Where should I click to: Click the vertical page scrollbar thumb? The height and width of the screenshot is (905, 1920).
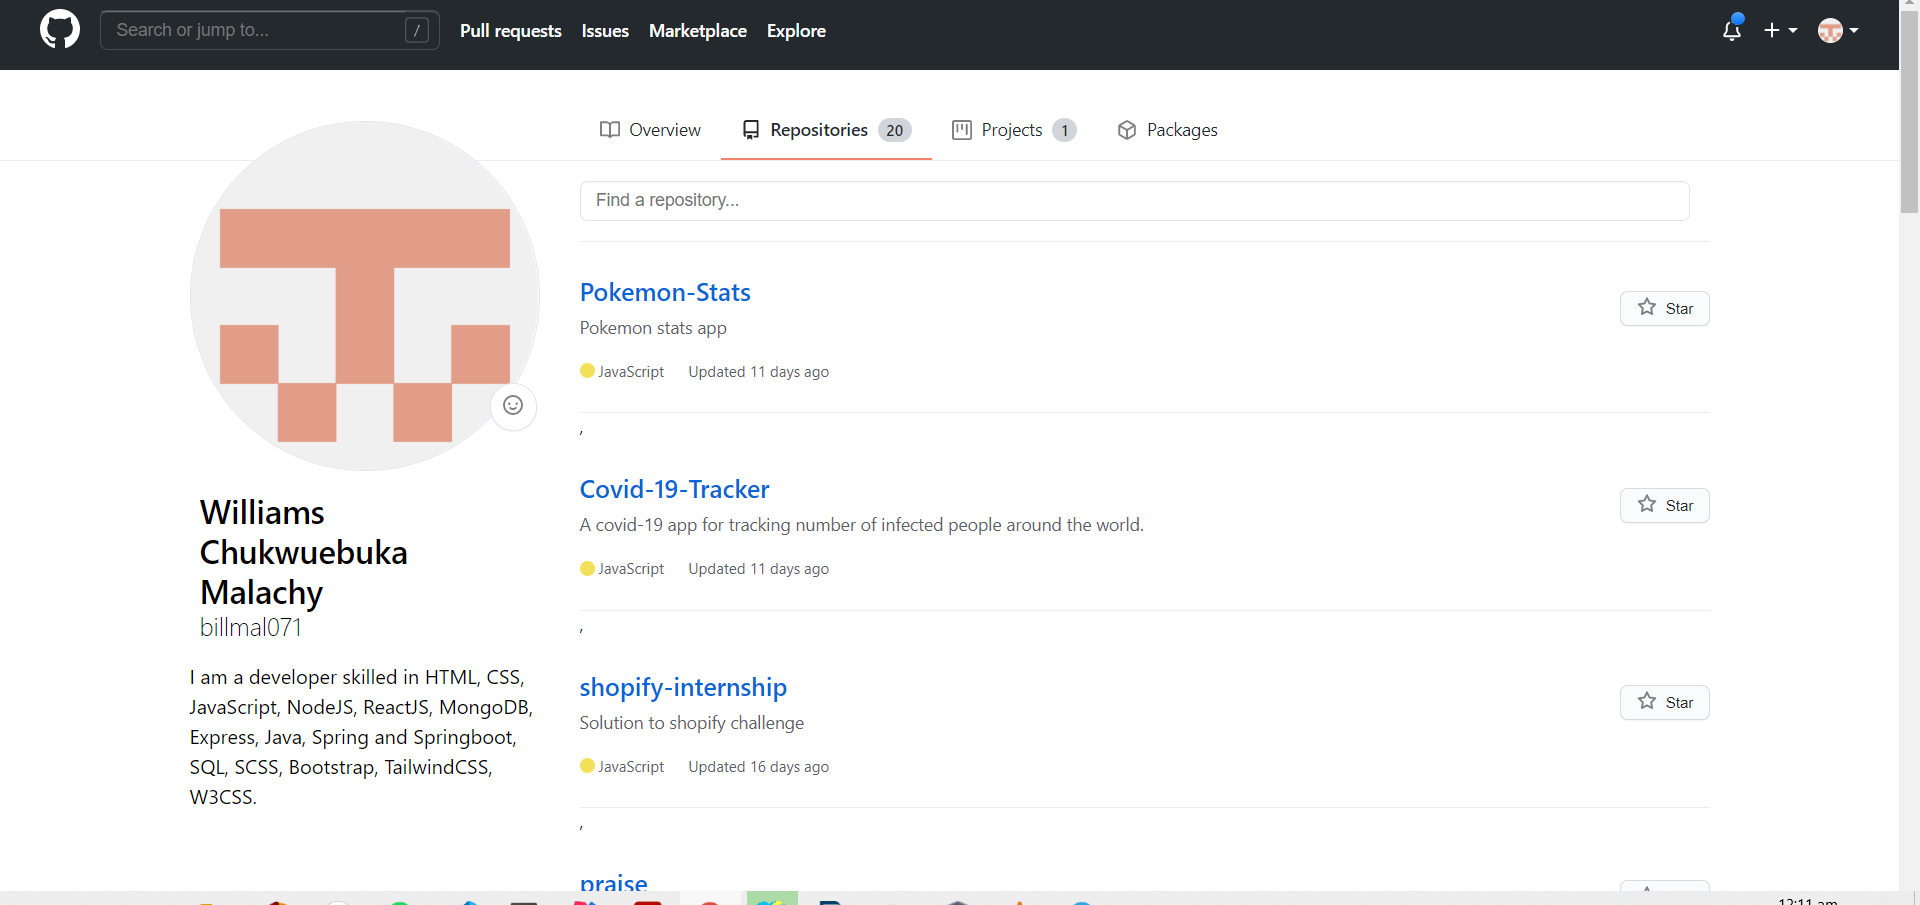[1909, 110]
